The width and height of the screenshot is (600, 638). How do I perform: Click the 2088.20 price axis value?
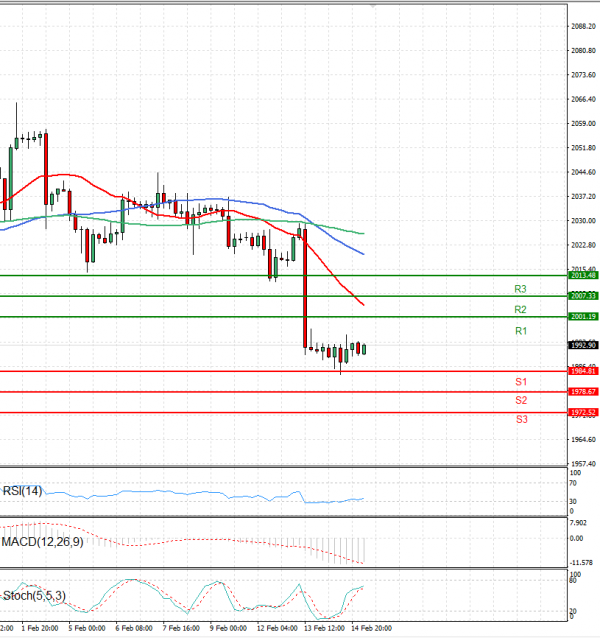point(583,26)
